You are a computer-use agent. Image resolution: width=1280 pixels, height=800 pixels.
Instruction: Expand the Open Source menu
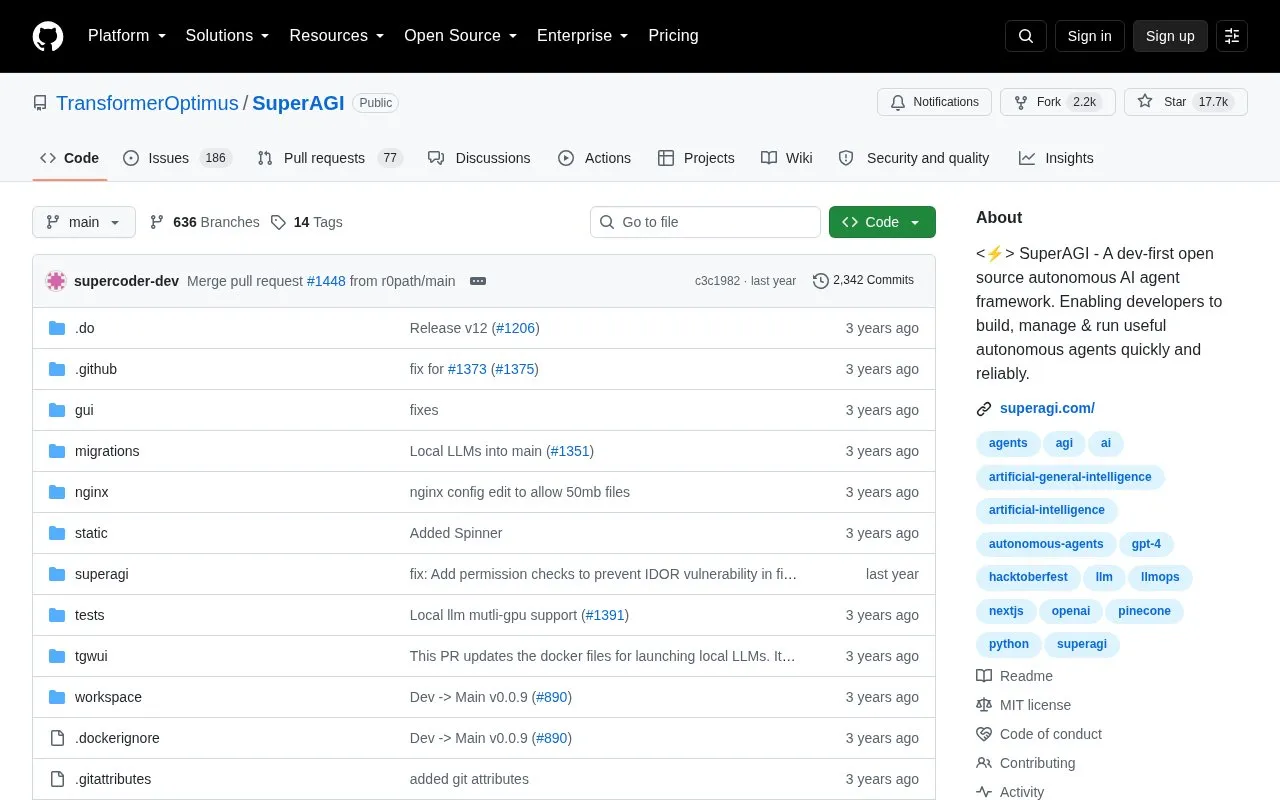460,36
